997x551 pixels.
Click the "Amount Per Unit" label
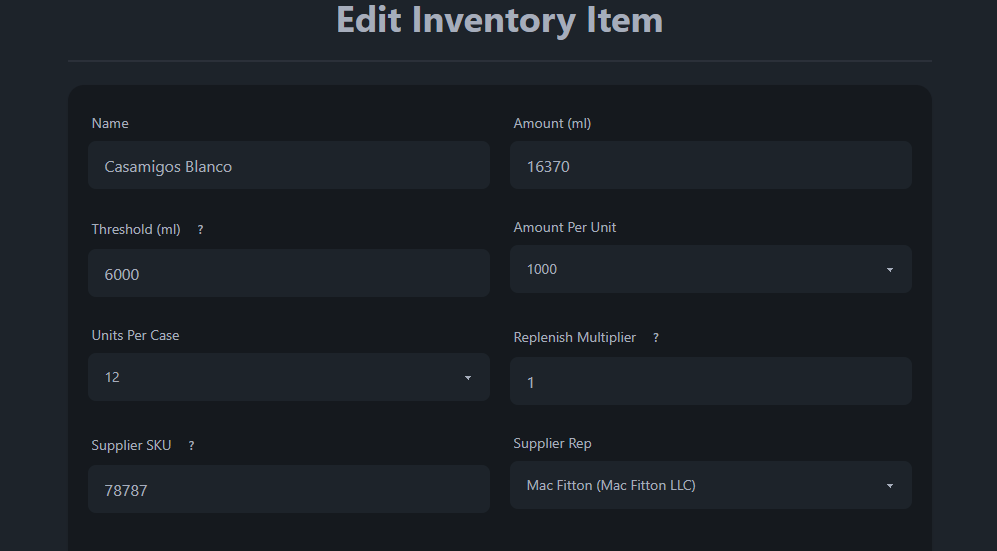click(565, 228)
